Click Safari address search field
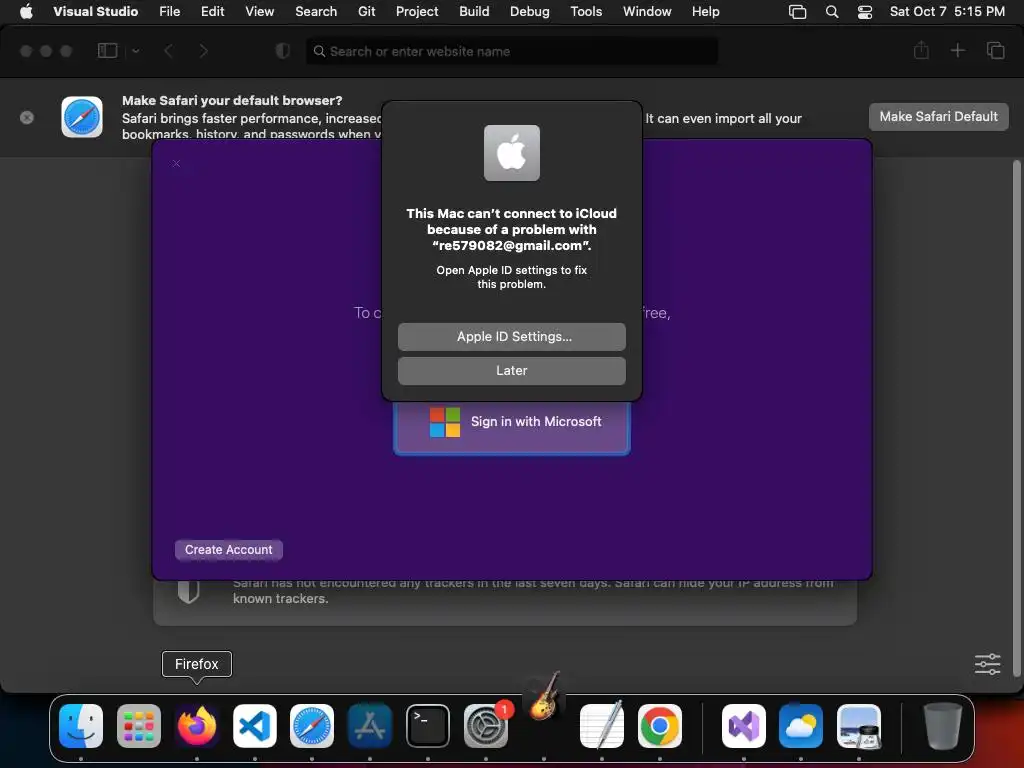 coord(512,51)
